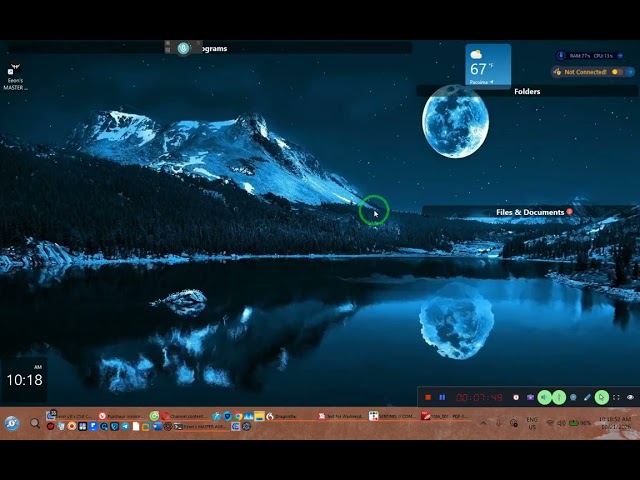Open the Opera Channel content taskbar window
The height and width of the screenshot is (480, 640).
click(x=184, y=416)
